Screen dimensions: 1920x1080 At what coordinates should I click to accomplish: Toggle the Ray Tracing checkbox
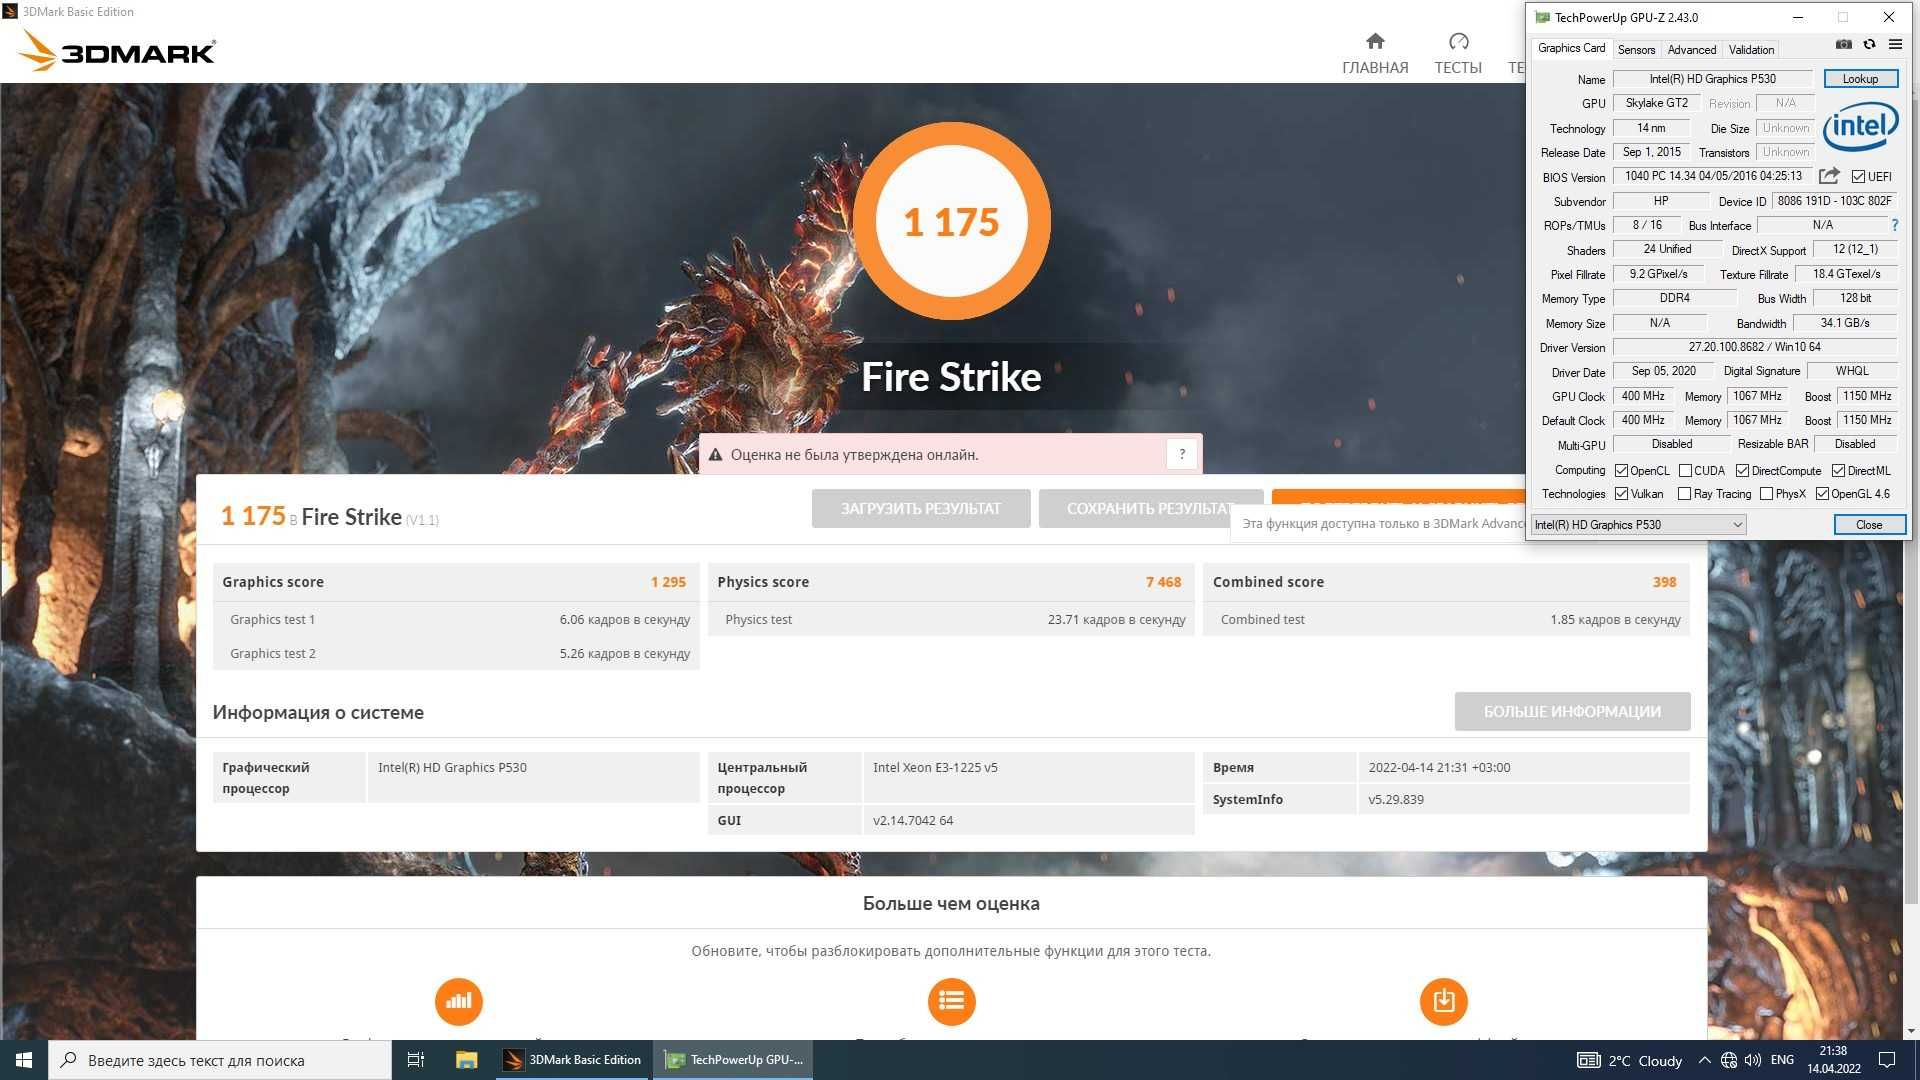coord(1684,494)
